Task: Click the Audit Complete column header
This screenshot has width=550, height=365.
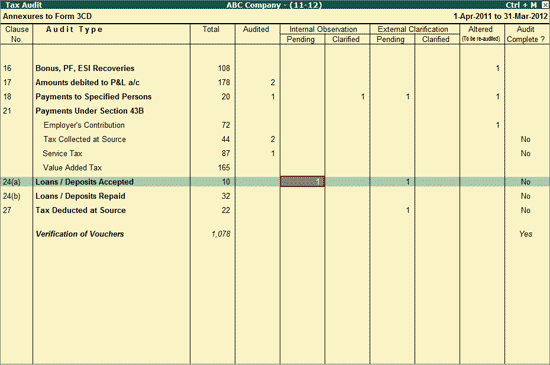Action: tap(525, 34)
